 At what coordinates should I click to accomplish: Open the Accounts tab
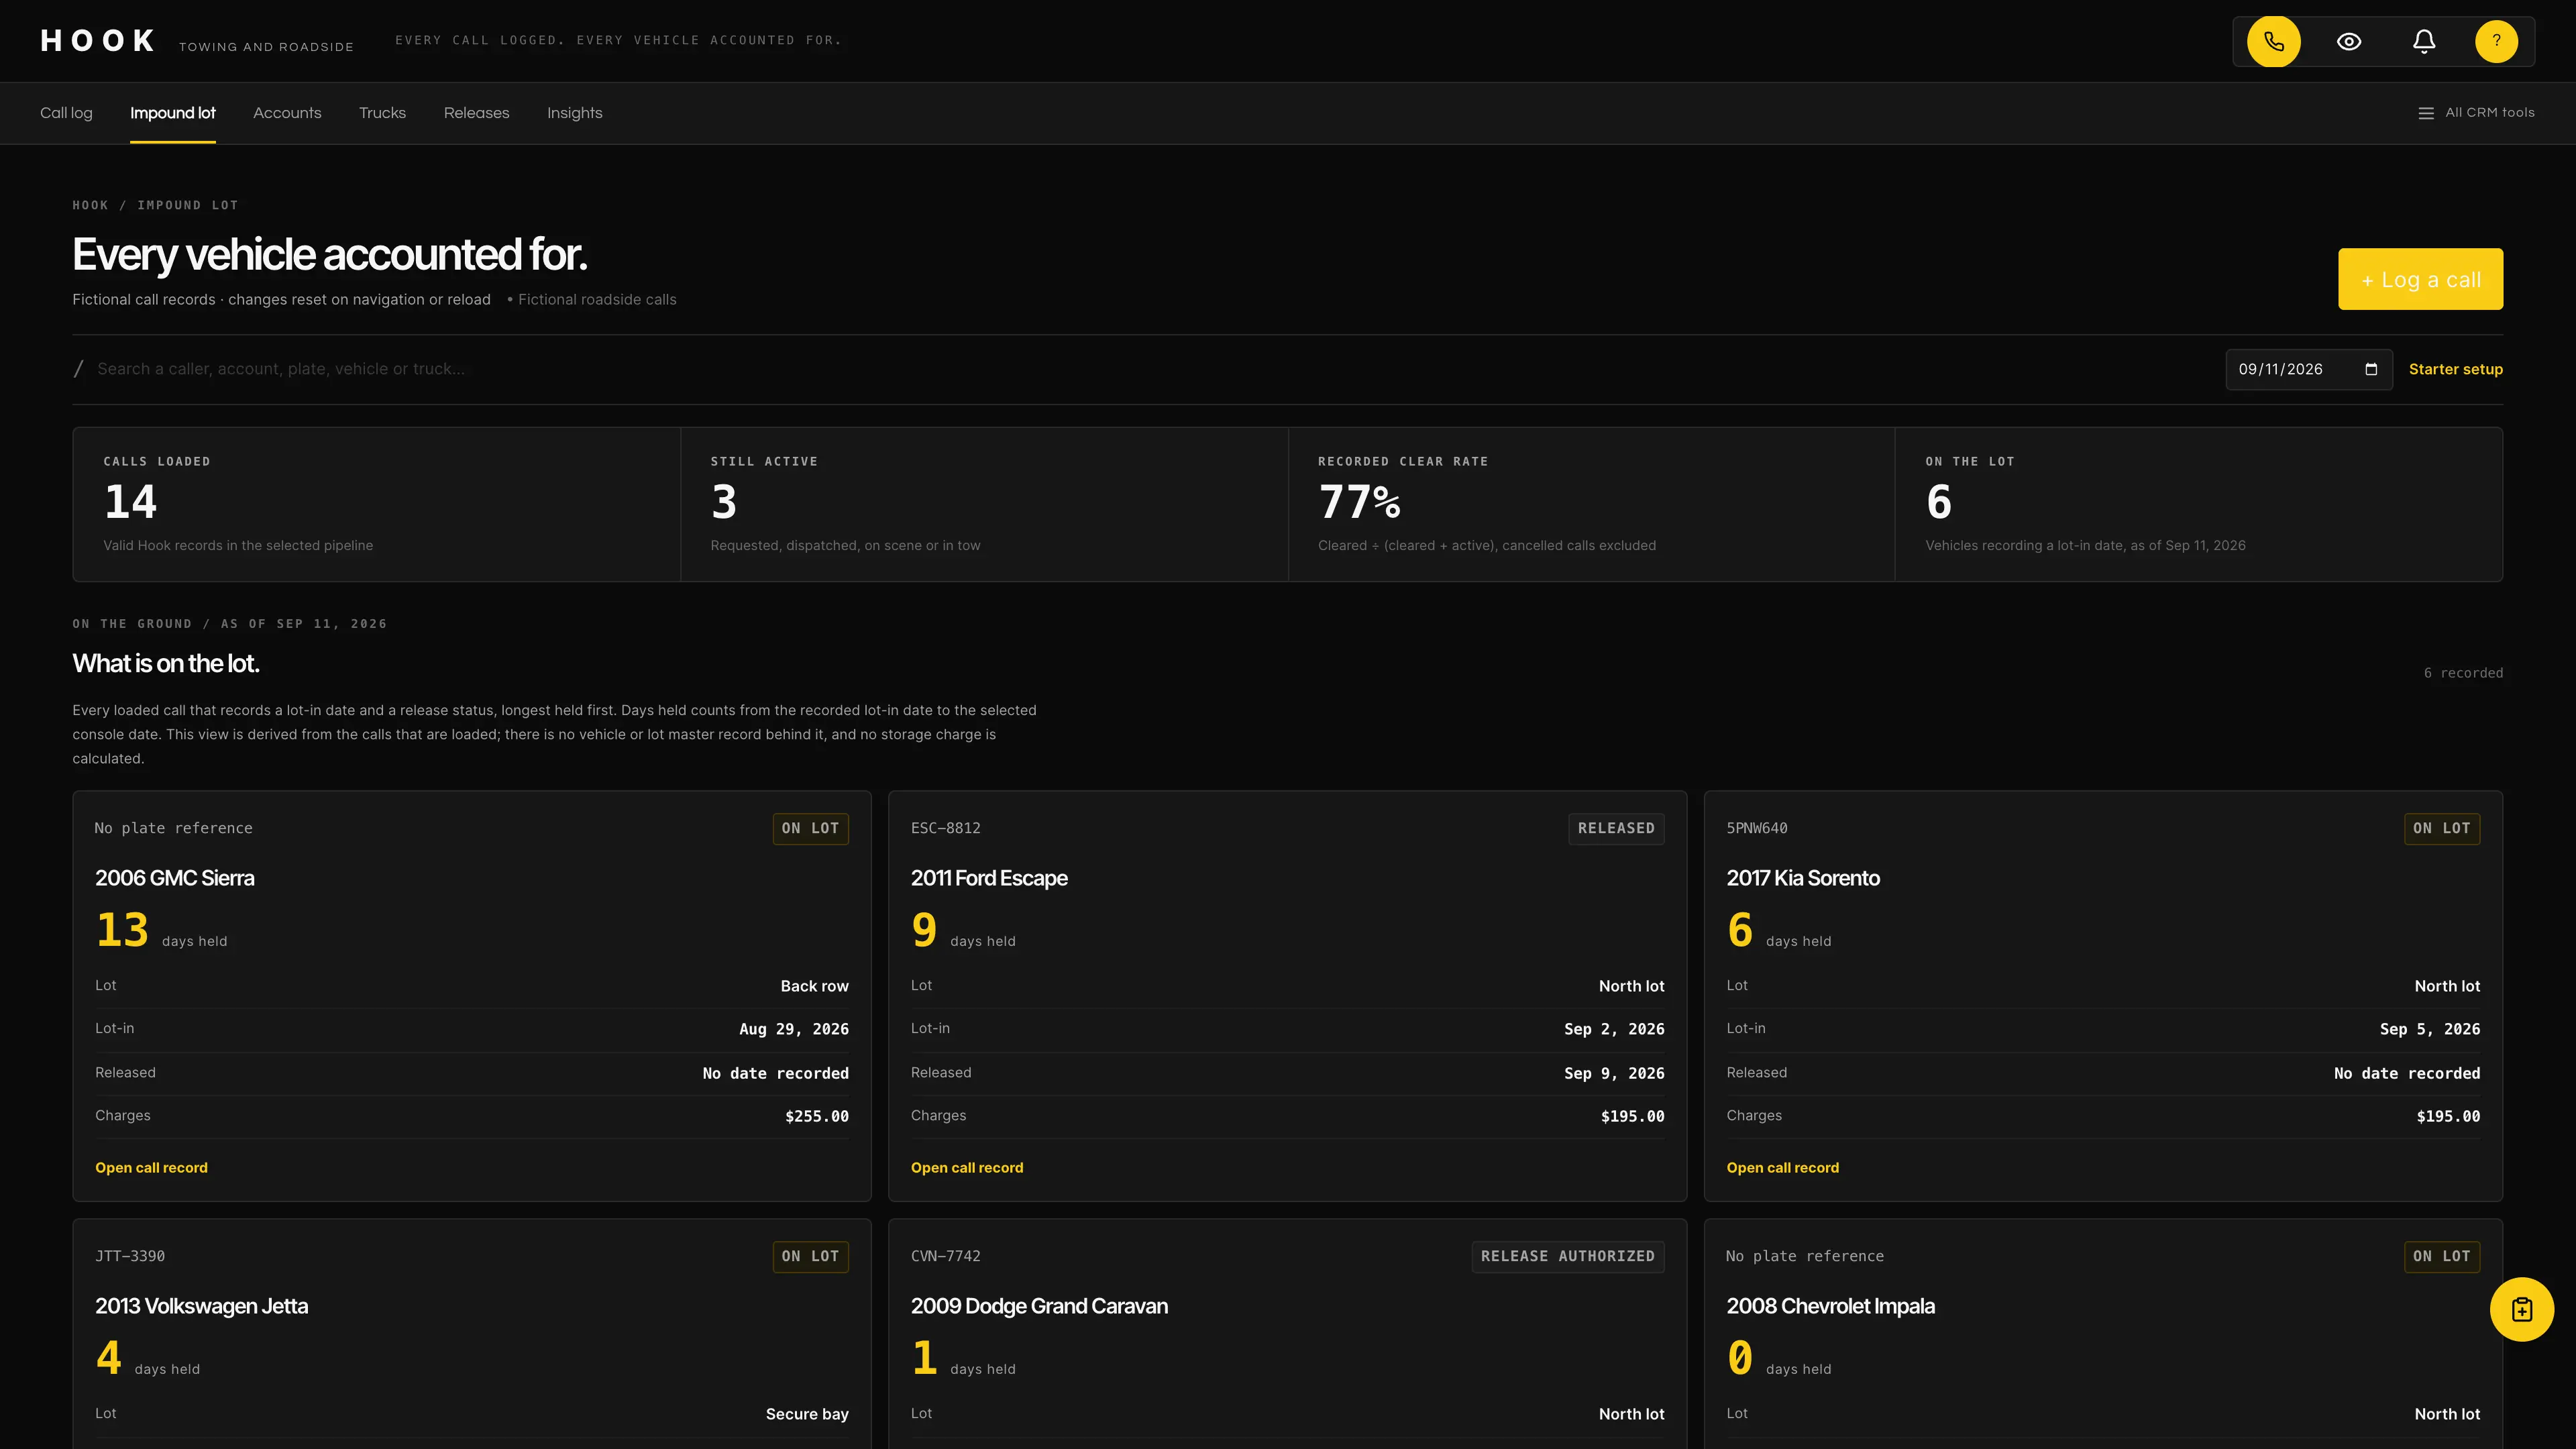pos(287,113)
